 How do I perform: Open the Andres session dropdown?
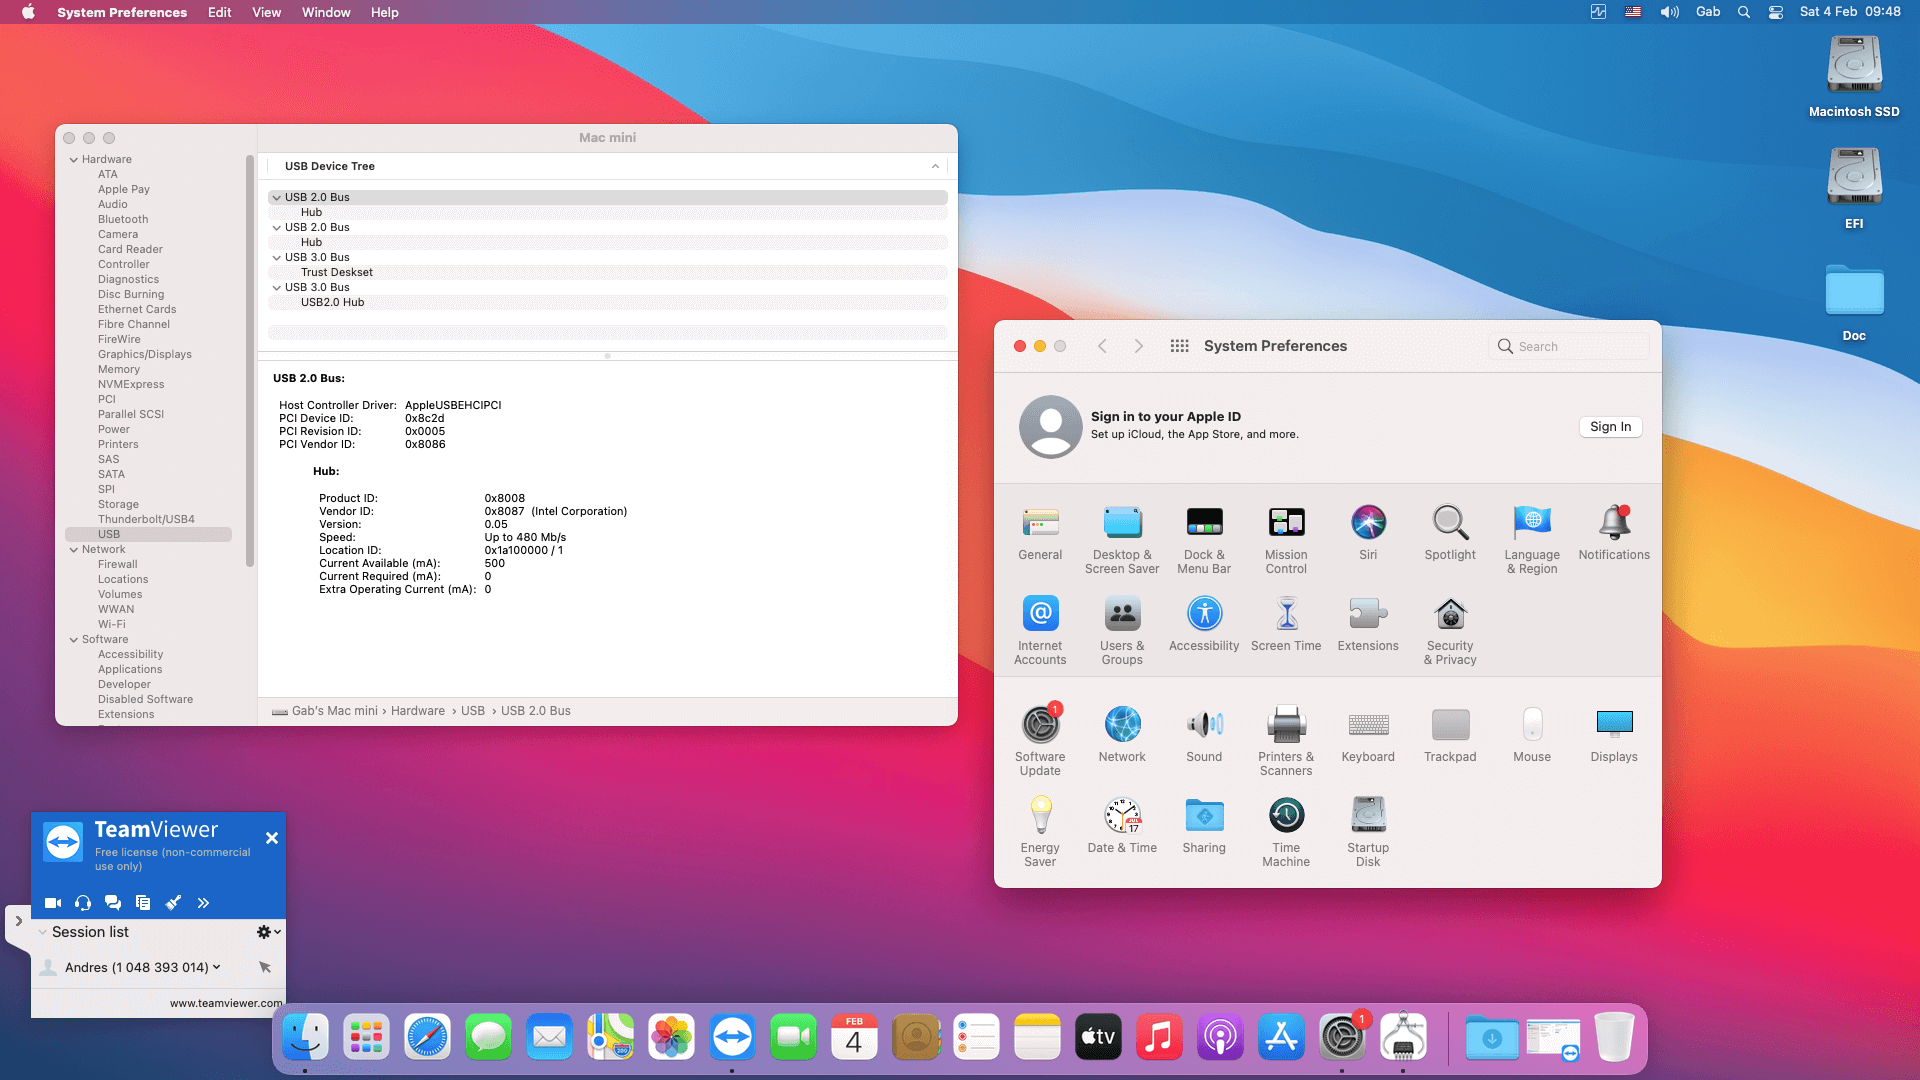point(215,967)
